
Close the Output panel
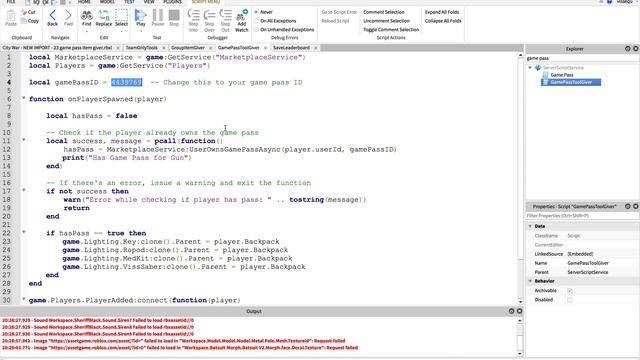(x=519, y=311)
